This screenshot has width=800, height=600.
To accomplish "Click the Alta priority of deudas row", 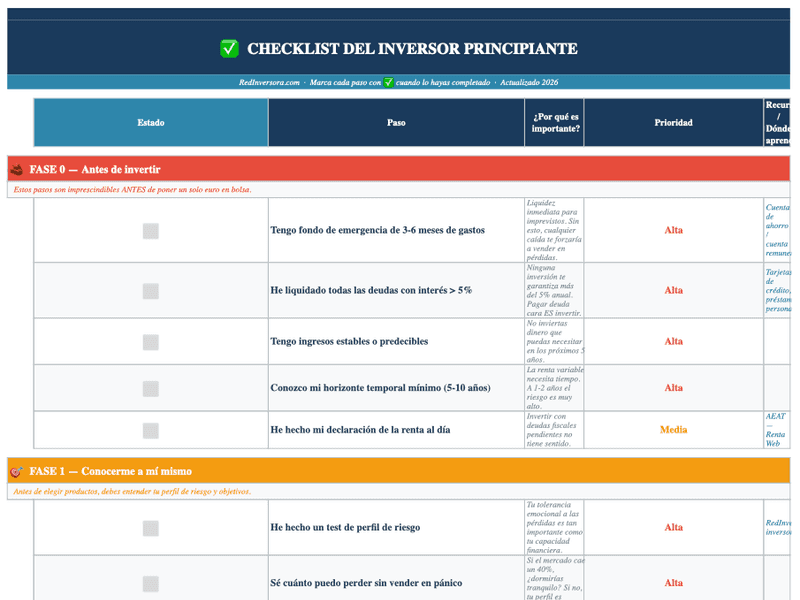I will [x=673, y=290].
